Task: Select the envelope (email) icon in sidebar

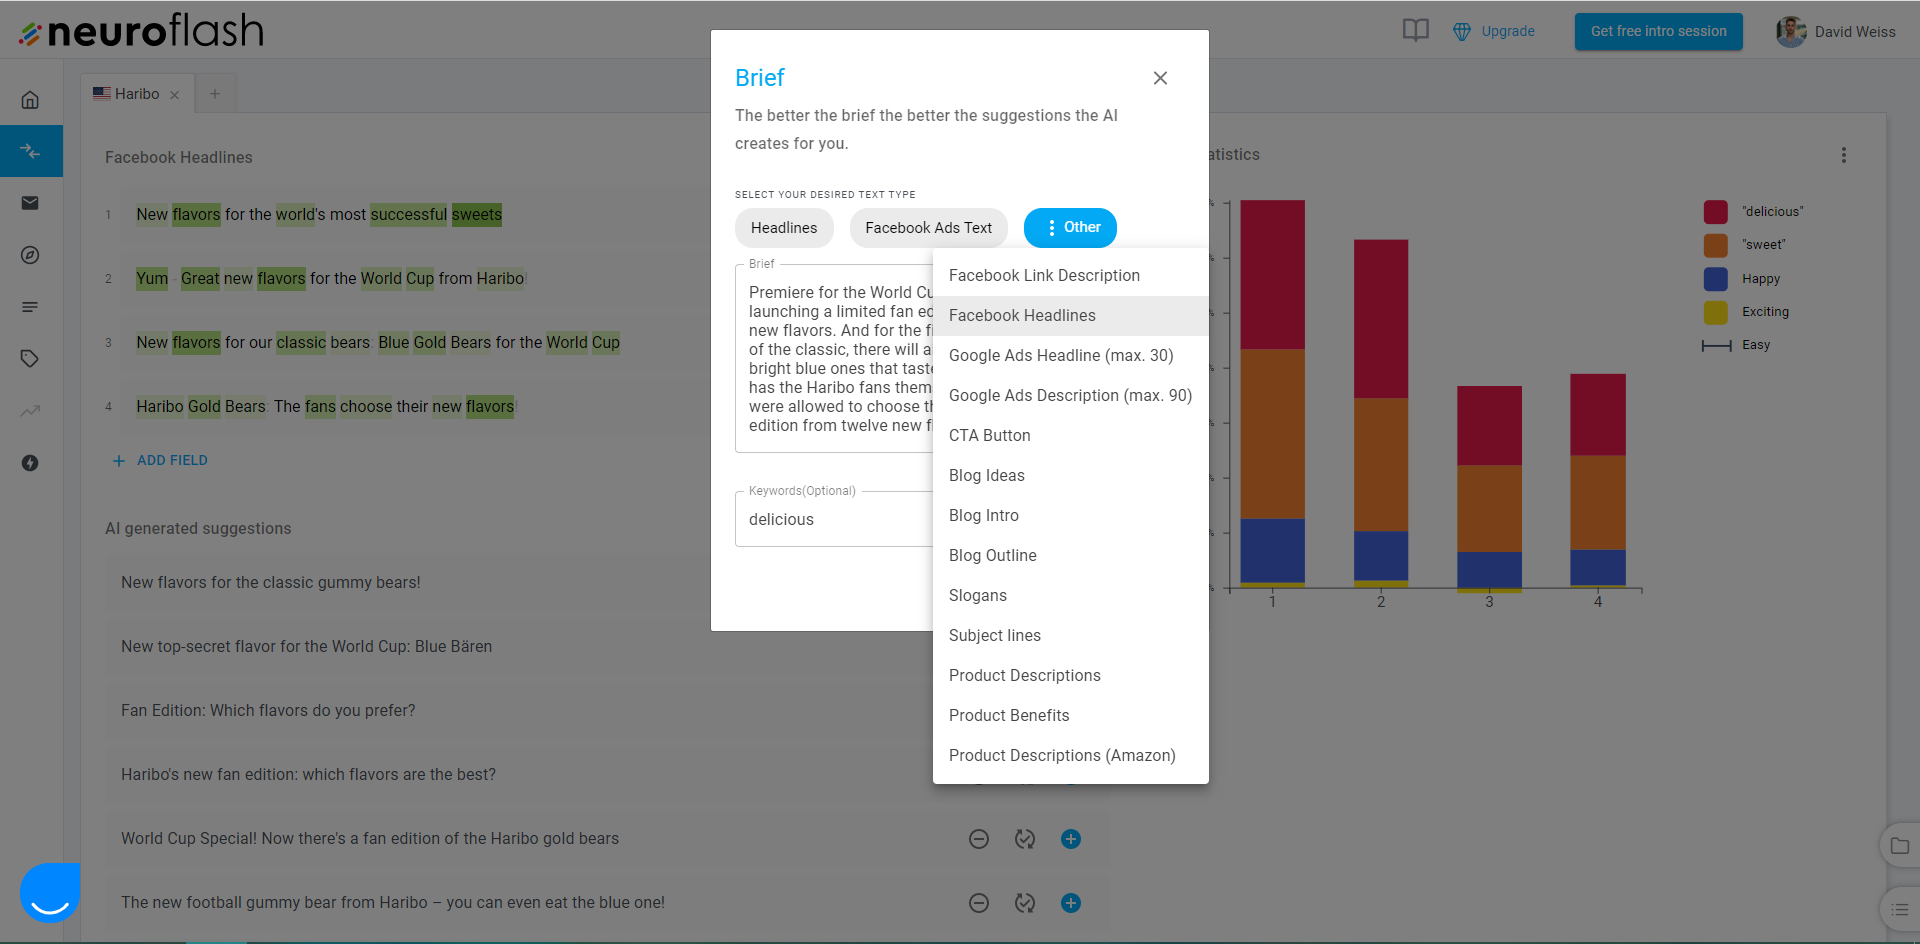Action: (x=30, y=203)
